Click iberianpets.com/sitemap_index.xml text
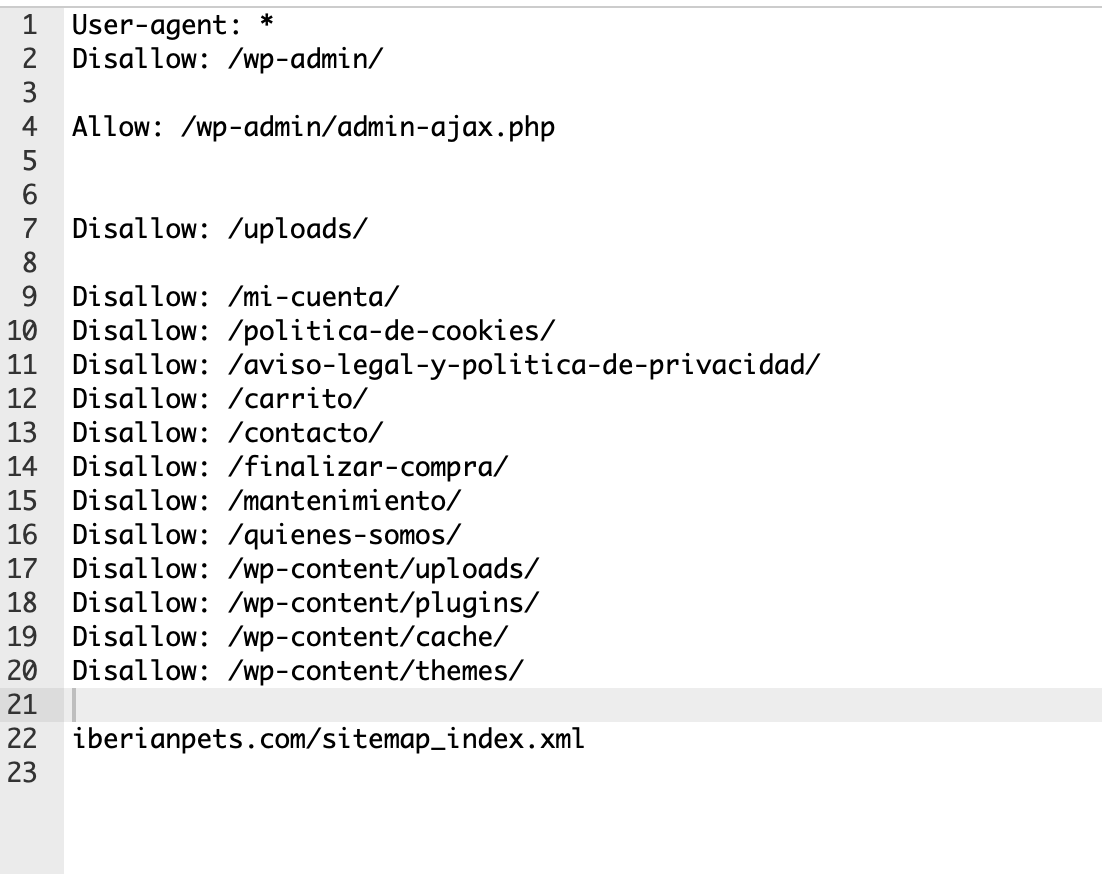Screen dimensions: 1102x874 (x=328, y=738)
